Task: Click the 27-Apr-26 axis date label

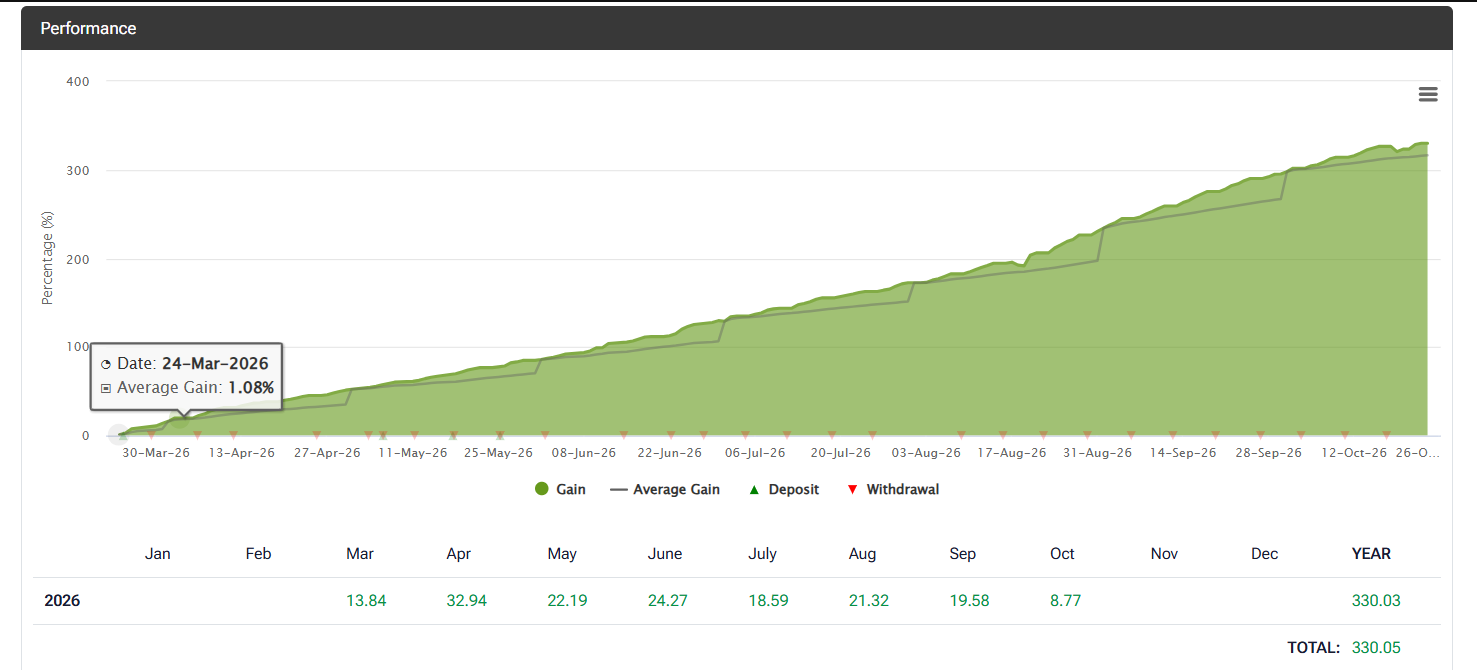Action: (x=327, y=453)
